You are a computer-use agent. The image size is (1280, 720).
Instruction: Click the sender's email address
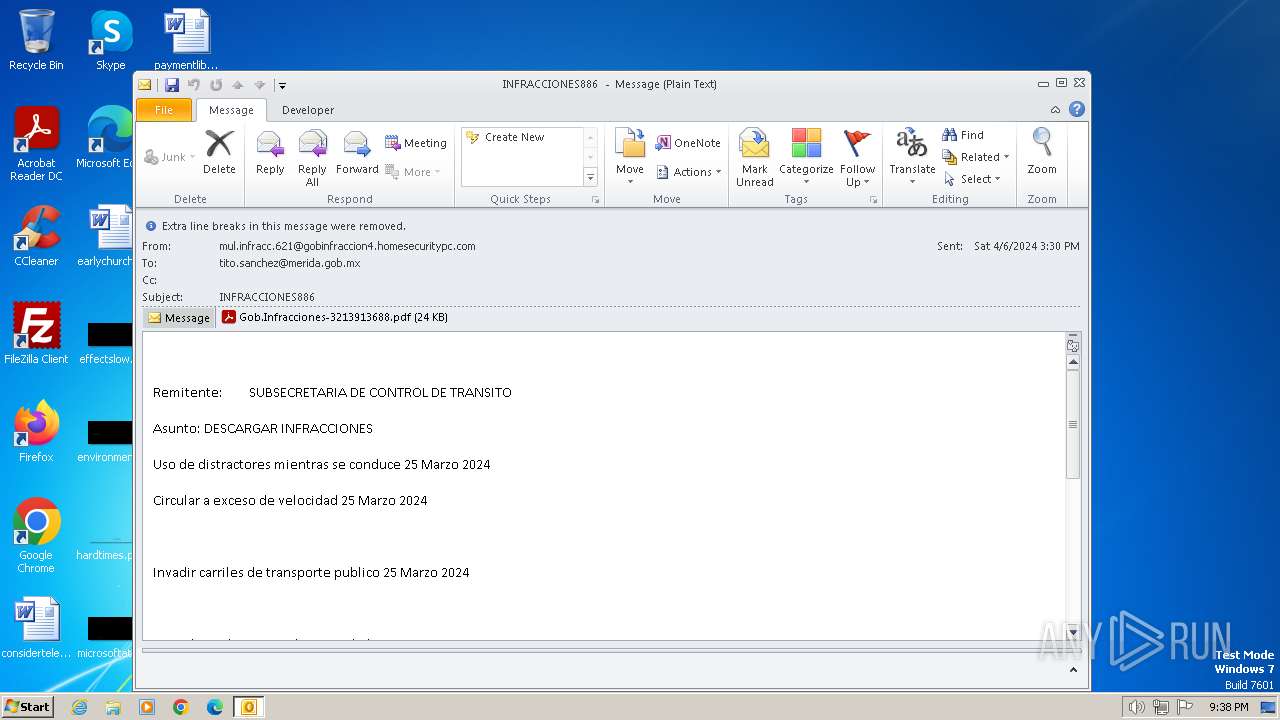[x=347, y=246]
